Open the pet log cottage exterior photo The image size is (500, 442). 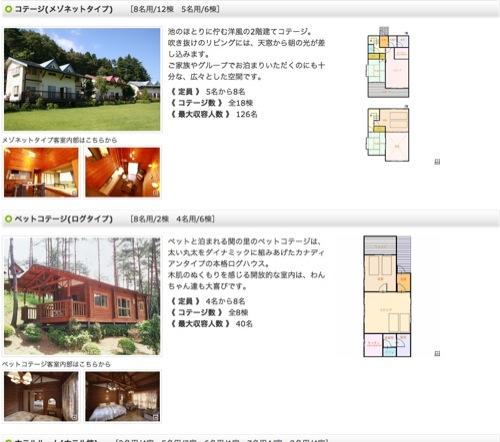click(82, 296)
